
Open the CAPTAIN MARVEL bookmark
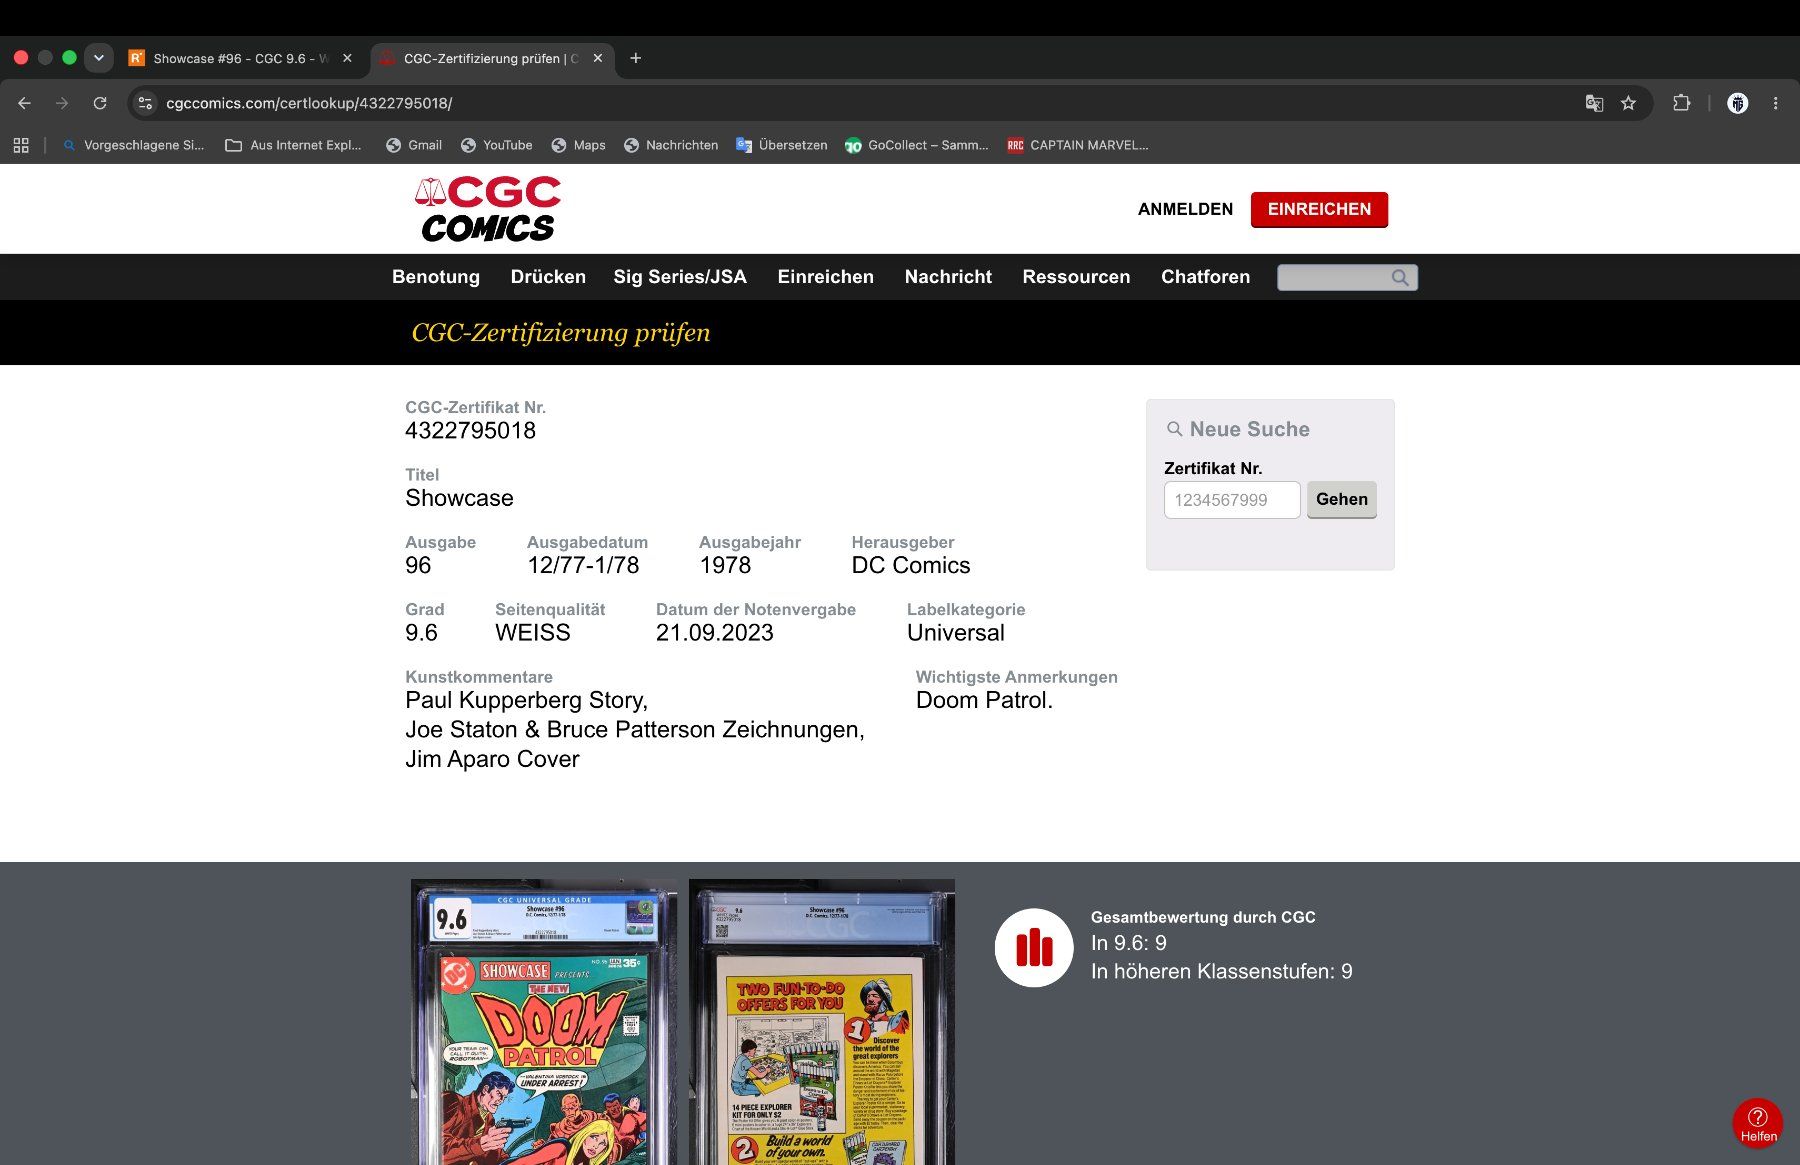click(1078, 145)
